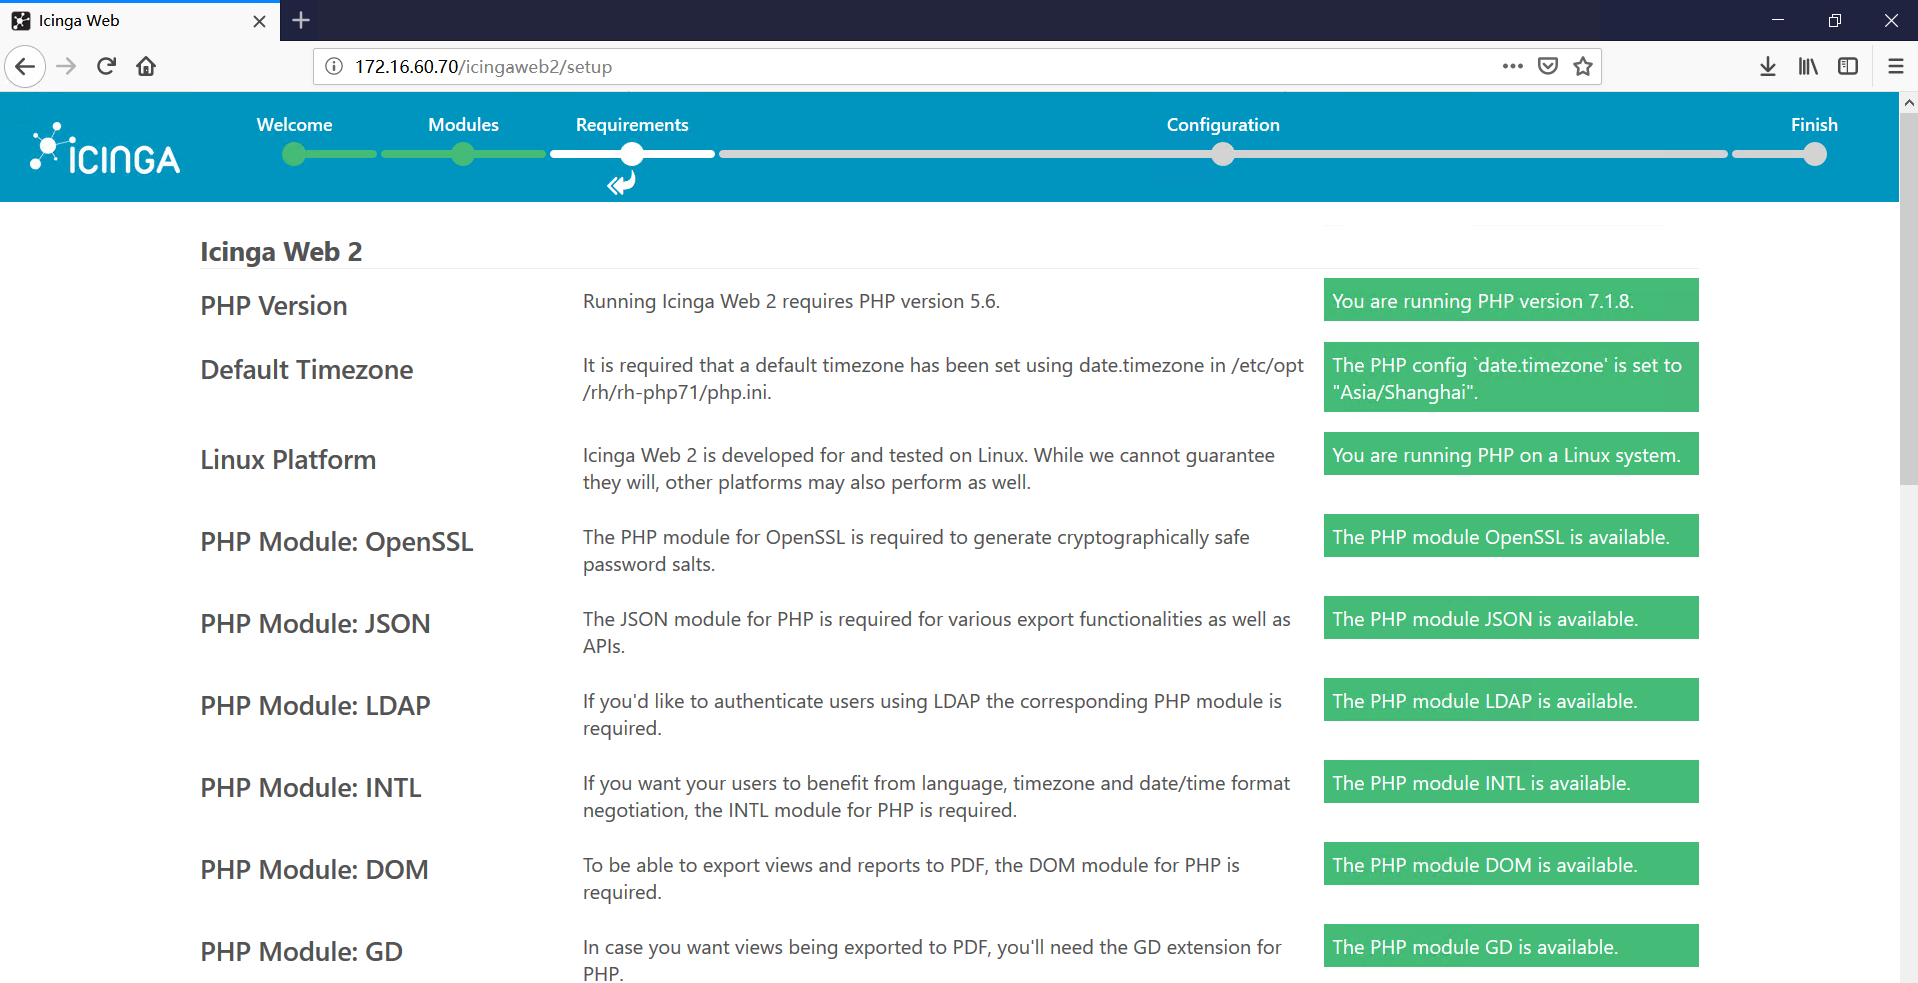
Task: Click the 'Asia/Shanghai' timezone status box
Action: 1511,377
